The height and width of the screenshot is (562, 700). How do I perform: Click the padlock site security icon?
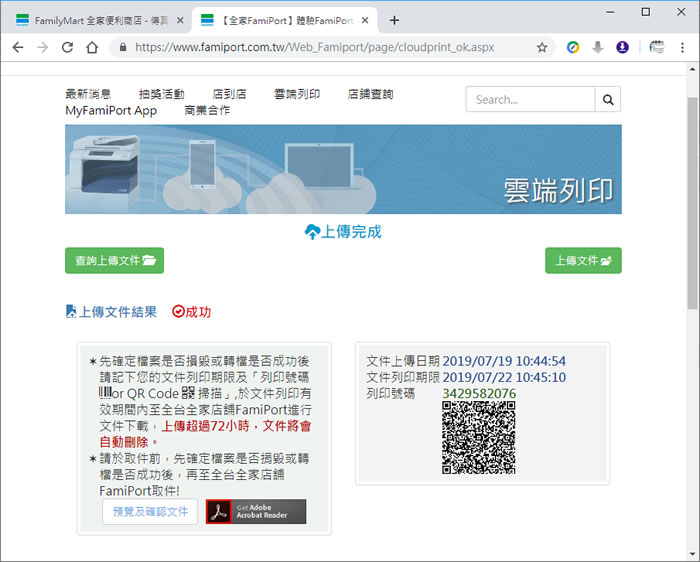tap(123, 47)
